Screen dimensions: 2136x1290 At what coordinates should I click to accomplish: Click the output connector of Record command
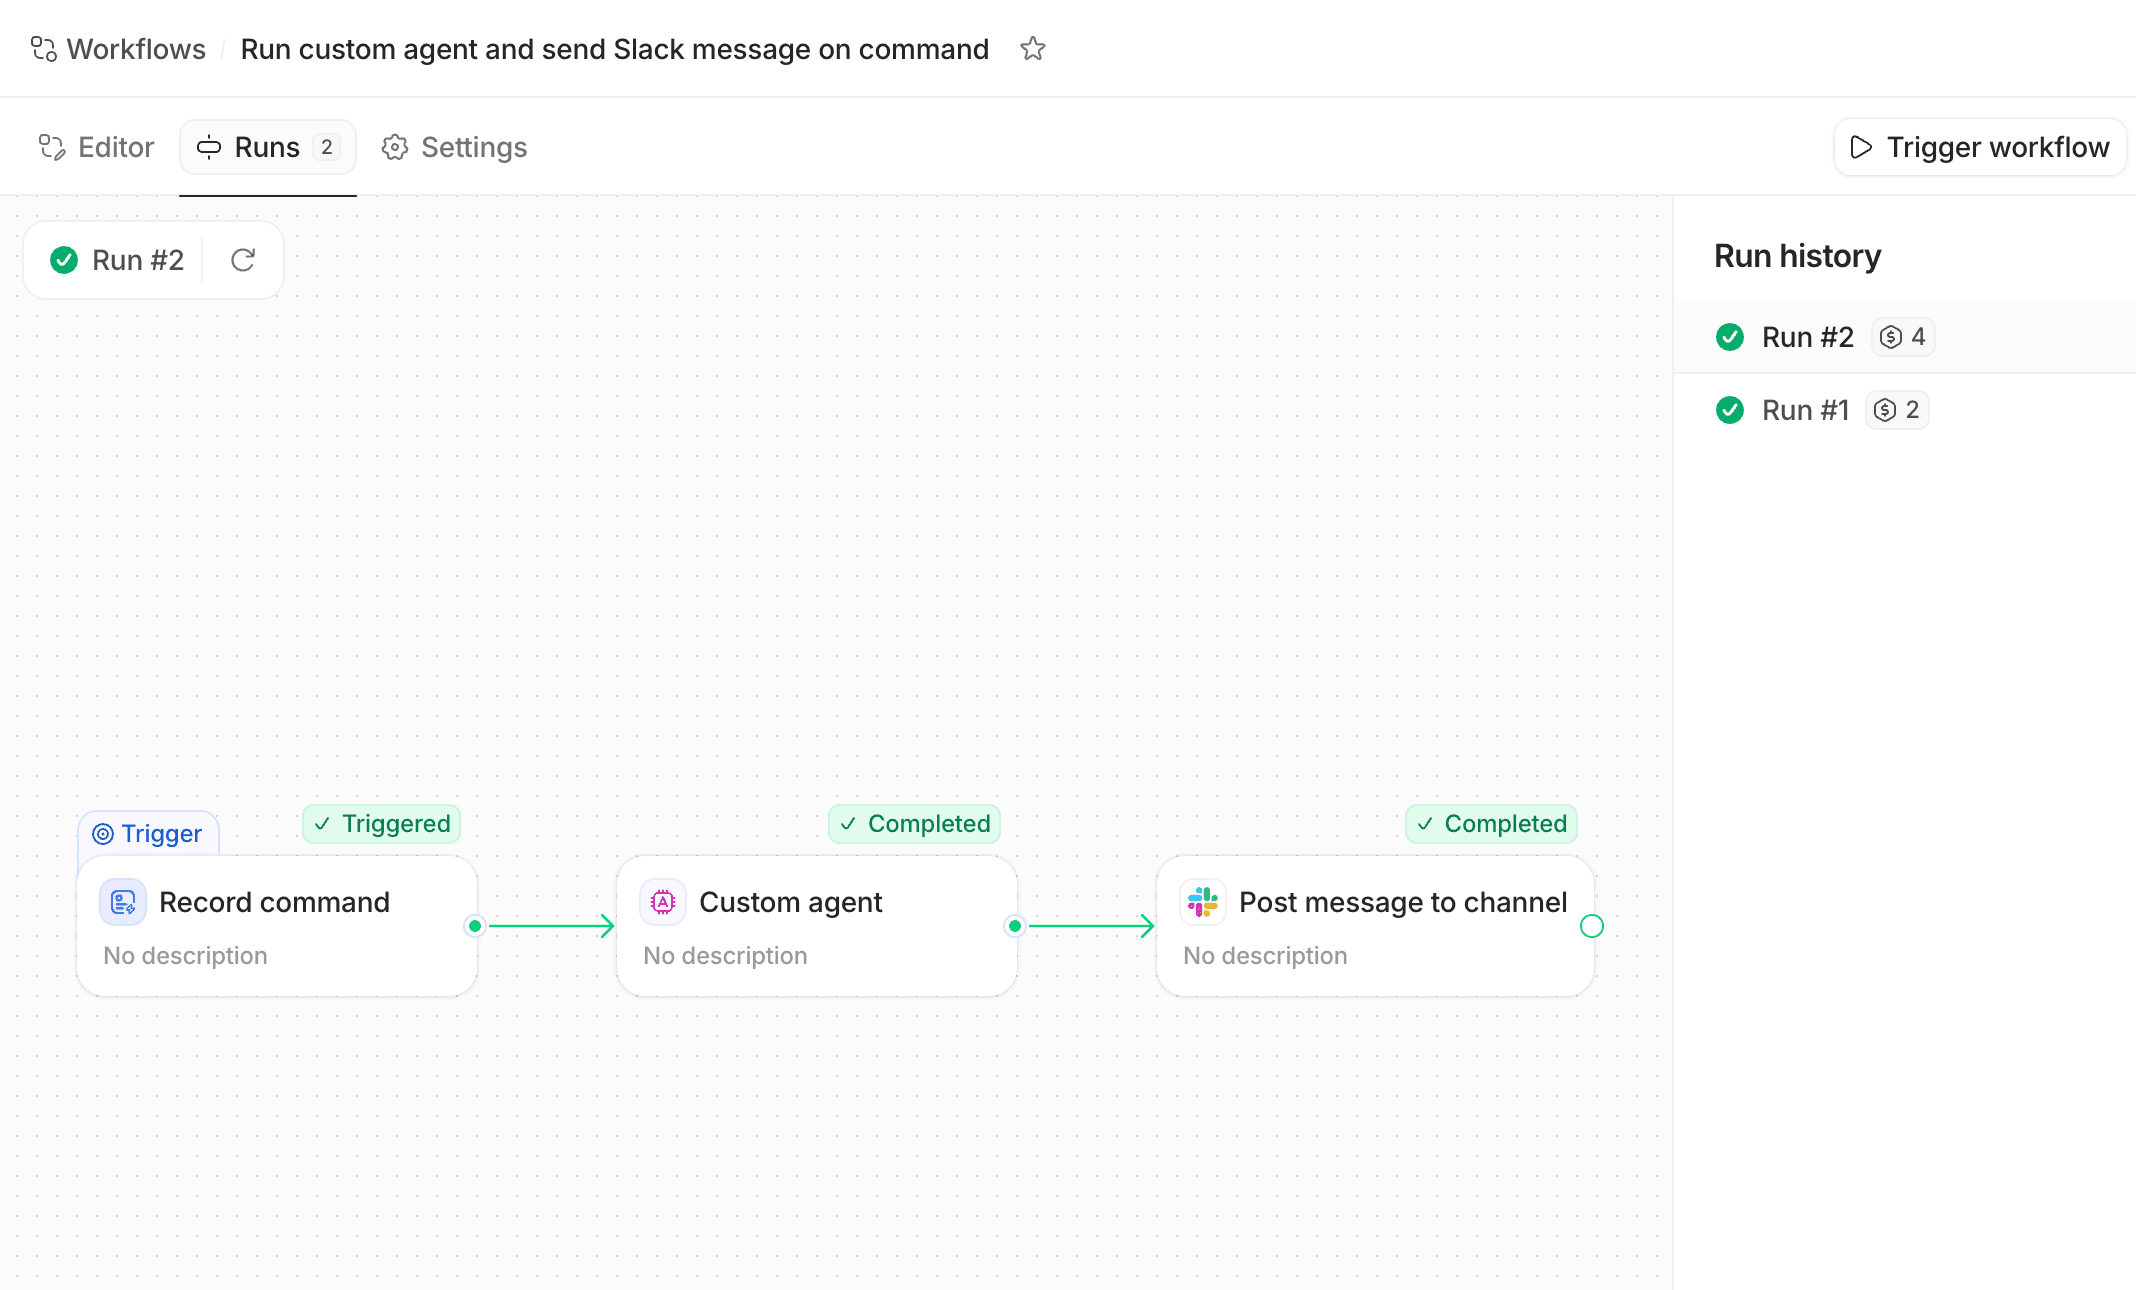[475, 926]
